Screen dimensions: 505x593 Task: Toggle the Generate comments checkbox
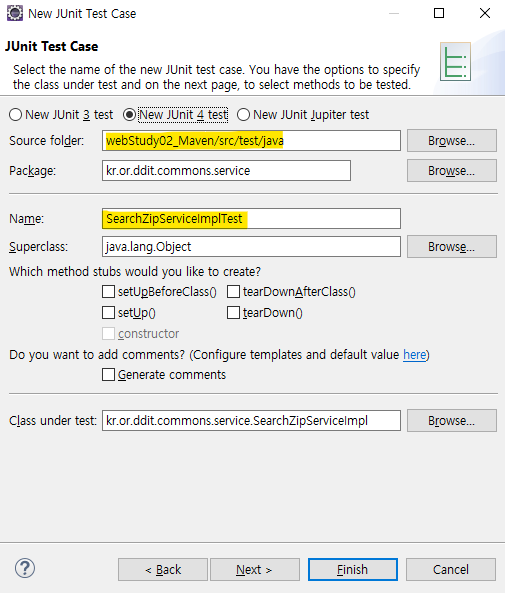pos(109,375)
